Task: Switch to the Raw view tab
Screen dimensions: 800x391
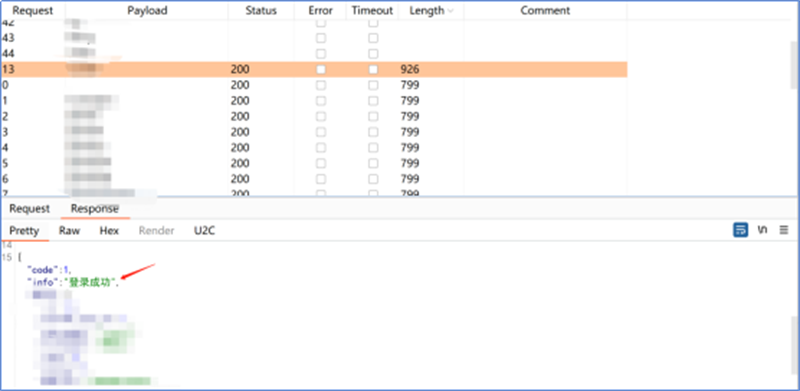Action: 69,231
